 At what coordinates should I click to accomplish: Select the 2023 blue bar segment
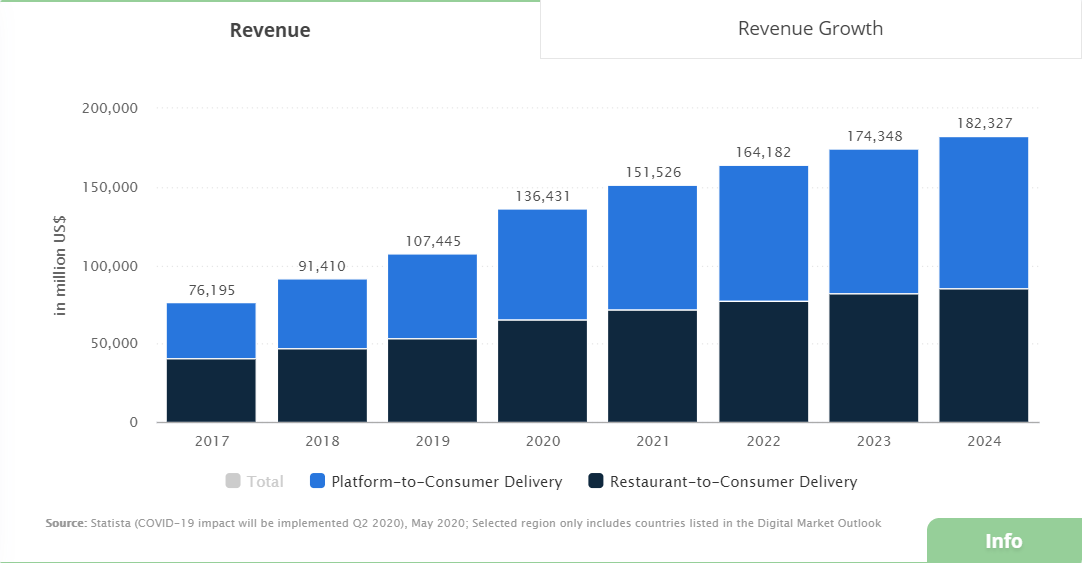(874, 222)
